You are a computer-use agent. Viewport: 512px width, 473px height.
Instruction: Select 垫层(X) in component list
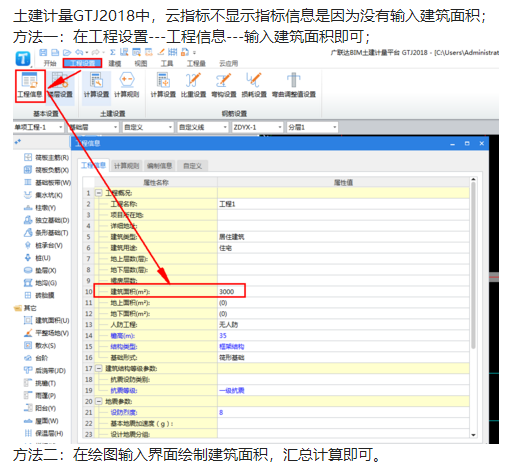point(40,270)
